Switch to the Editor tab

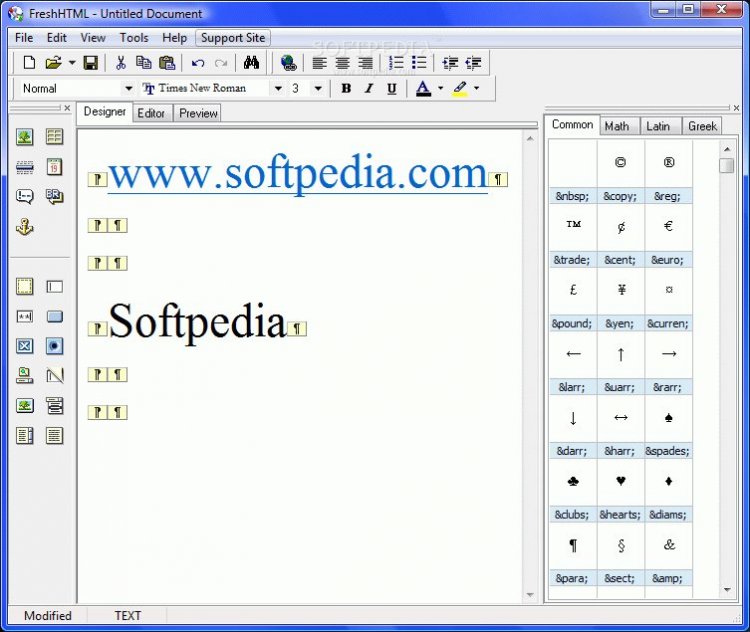[x=151, y=113]
